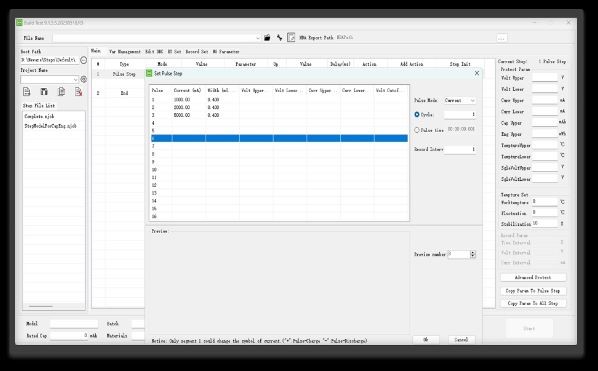Switch to the Main tab
Screen dimensions: 598x371
pos(96,51)
